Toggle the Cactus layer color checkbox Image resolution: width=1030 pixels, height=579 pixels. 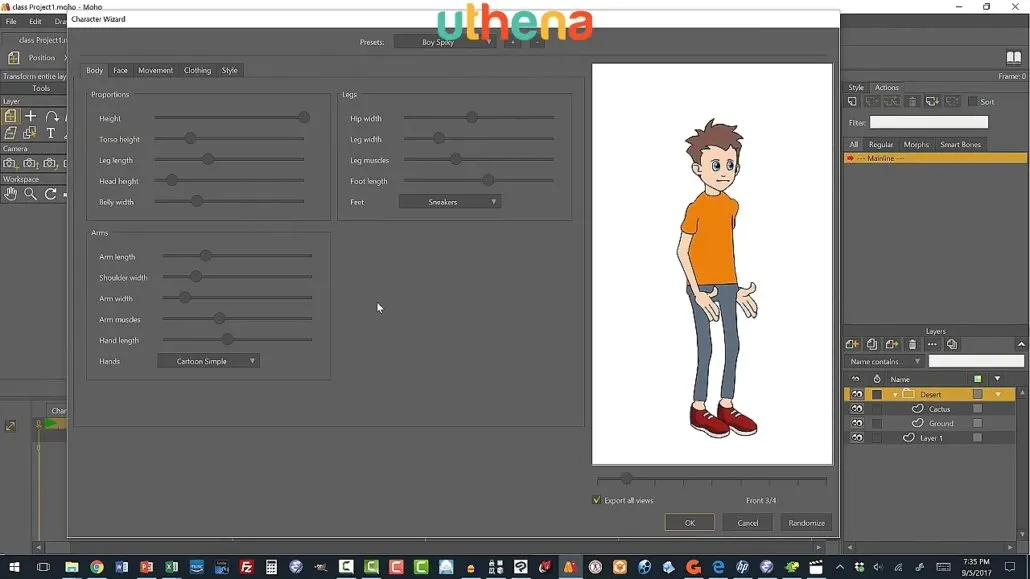(x=977, y=409)
